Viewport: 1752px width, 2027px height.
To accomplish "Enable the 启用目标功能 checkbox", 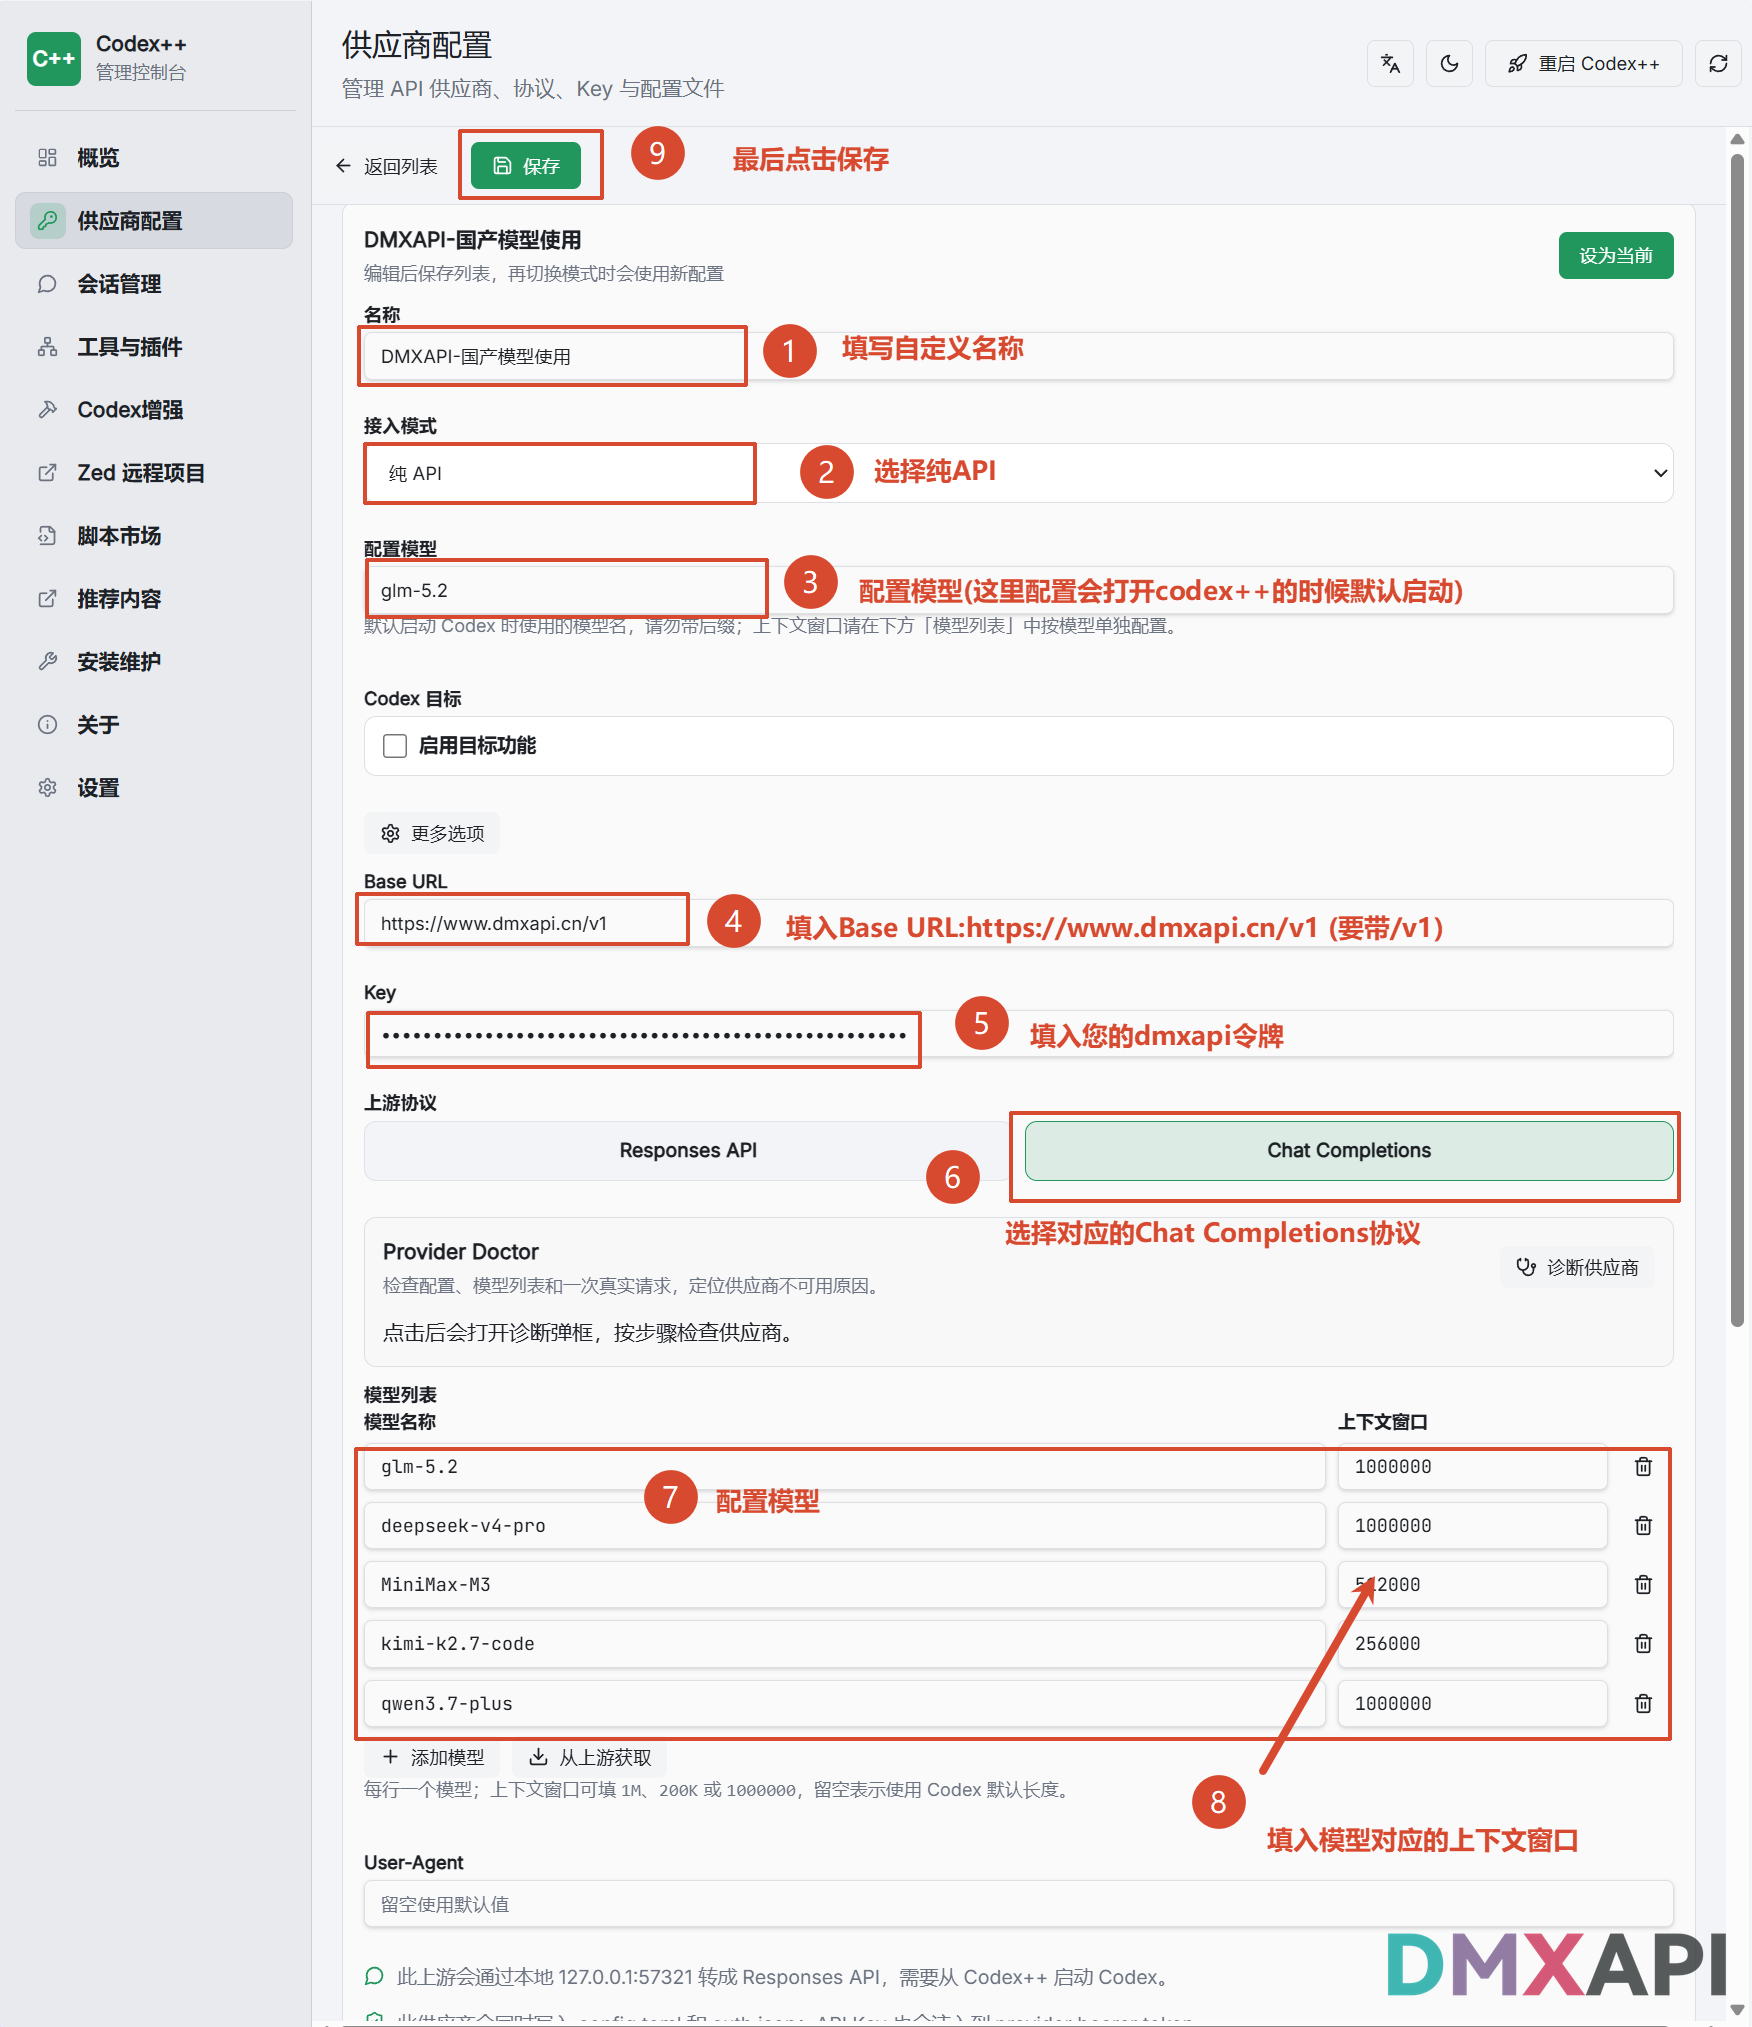I will click(395, 746).
